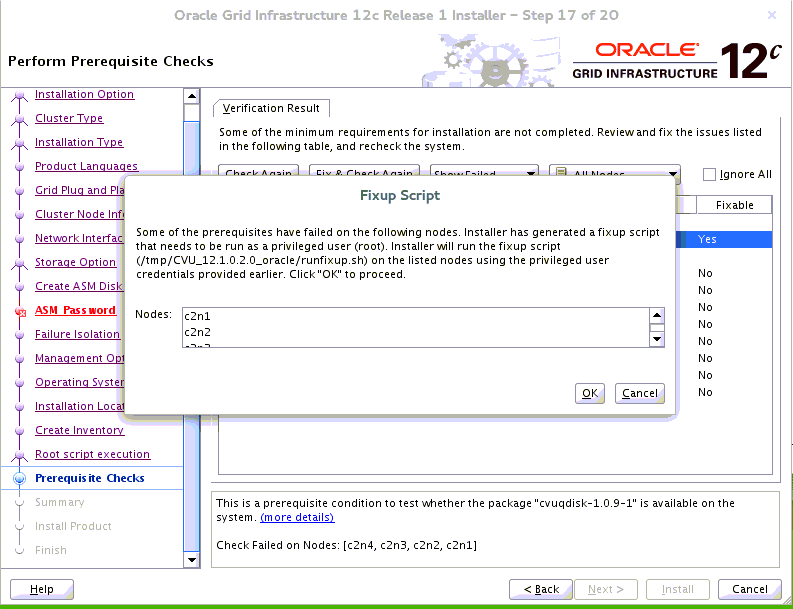Click the Prerequisite Checks current-step icon
This screenshot has height=609, width=793.
pyautogui.click(x=20, y=478)
